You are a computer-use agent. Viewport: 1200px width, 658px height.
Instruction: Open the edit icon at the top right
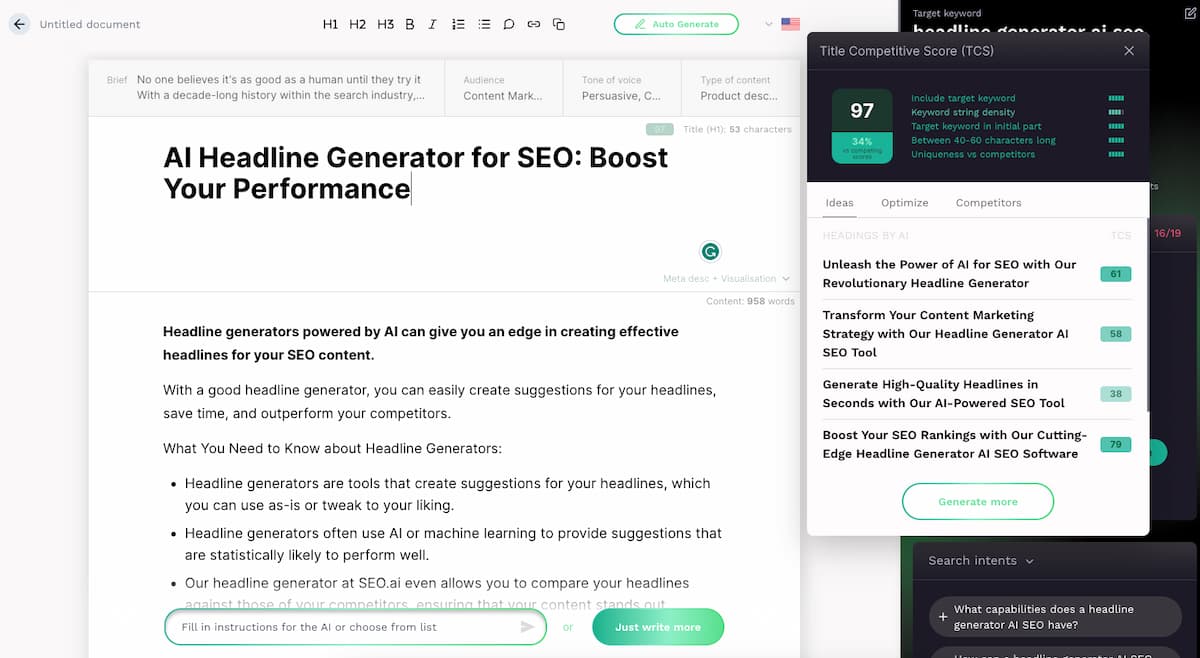point(1189,13)
